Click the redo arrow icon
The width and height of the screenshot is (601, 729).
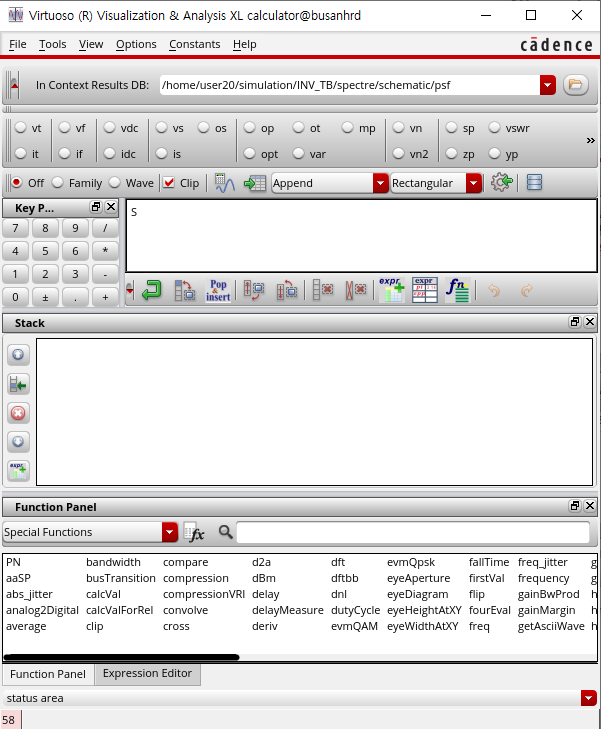point(526,291)
